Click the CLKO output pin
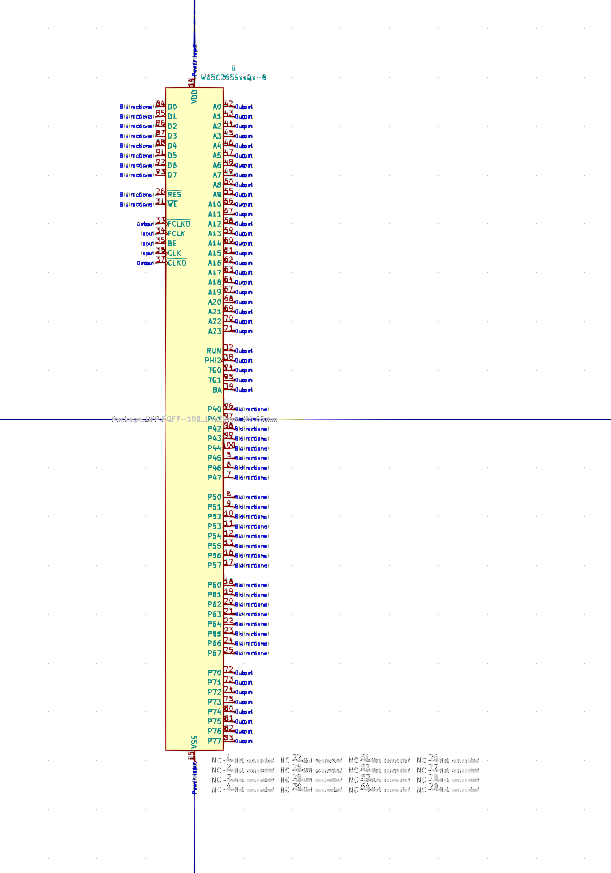Image resolution: width=611 pixels, height=873 pixels. pyautogui.click(x=160, y=262)
